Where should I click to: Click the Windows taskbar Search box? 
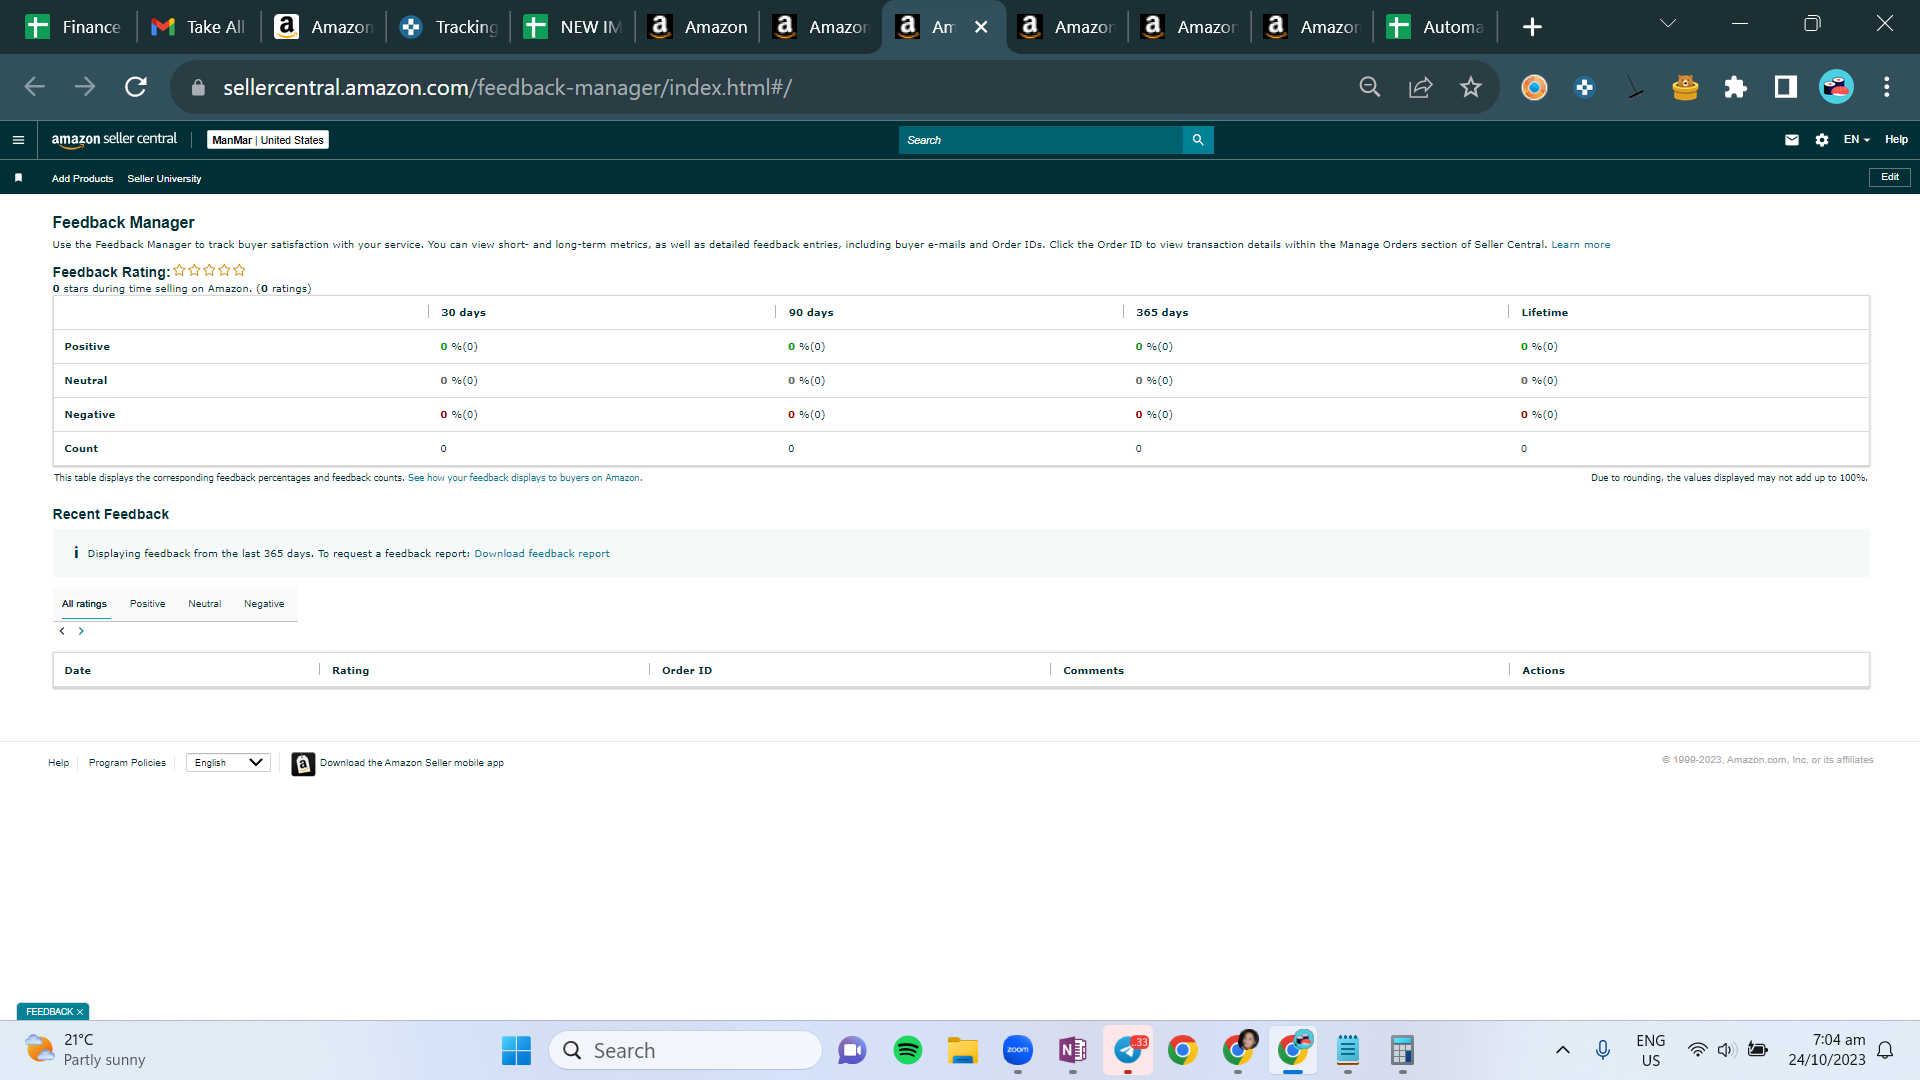[x=685, y=1050]
